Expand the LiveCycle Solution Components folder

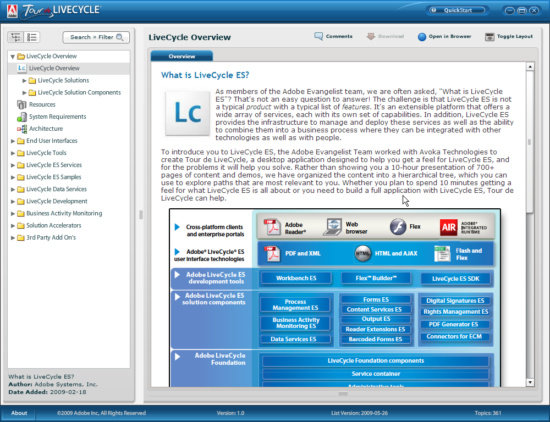(24, 93)
